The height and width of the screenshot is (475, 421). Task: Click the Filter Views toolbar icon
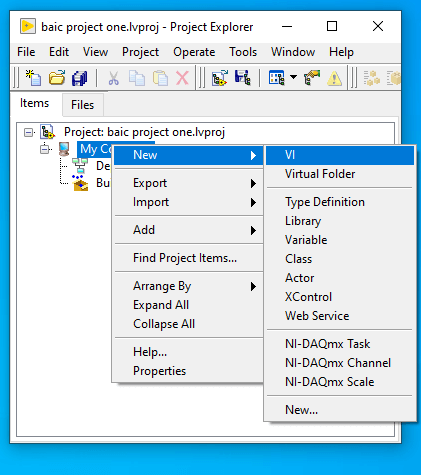pyautogui.click(x=276, y=78)
